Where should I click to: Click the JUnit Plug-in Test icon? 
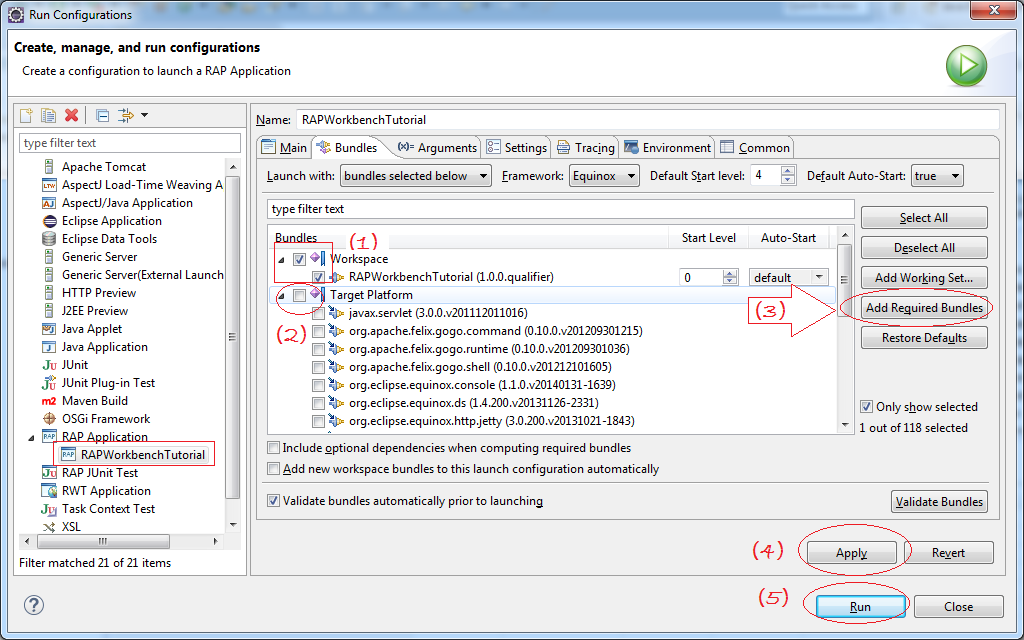pyautogui.click(x=49, y=383)
